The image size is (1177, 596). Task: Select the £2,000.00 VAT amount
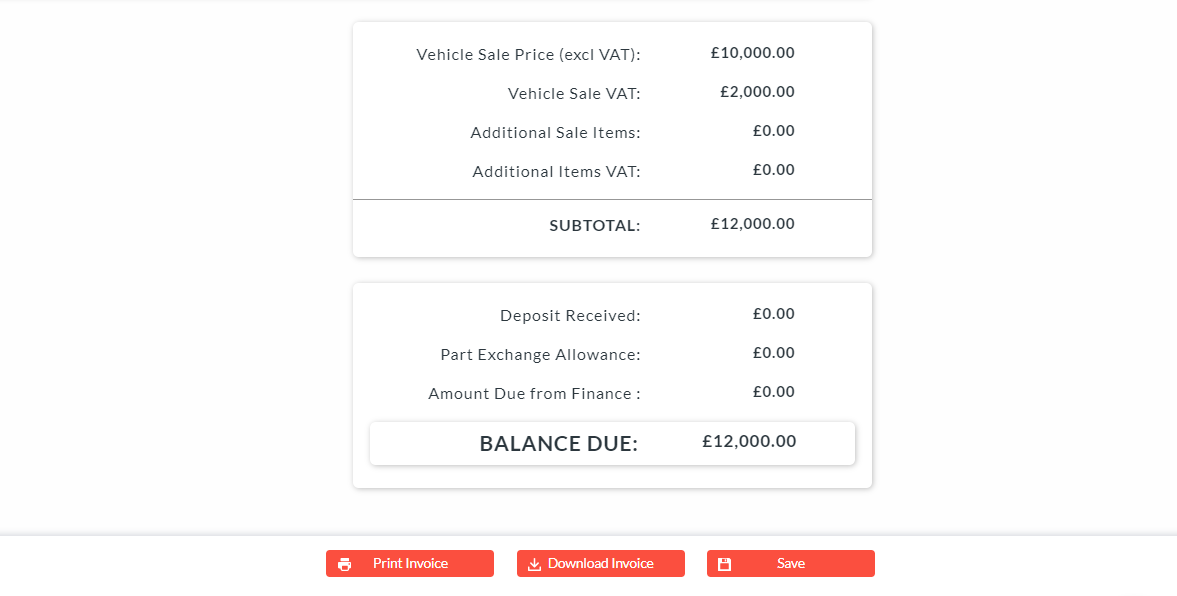point(757,92)
